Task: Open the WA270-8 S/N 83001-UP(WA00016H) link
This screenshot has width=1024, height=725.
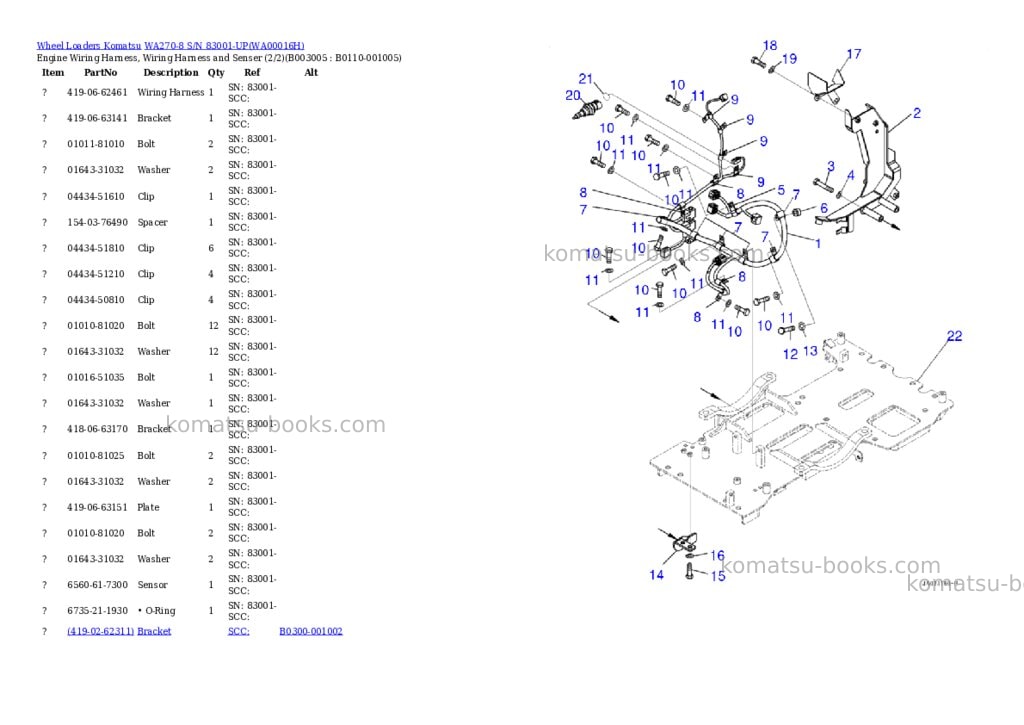Action: 224,46
